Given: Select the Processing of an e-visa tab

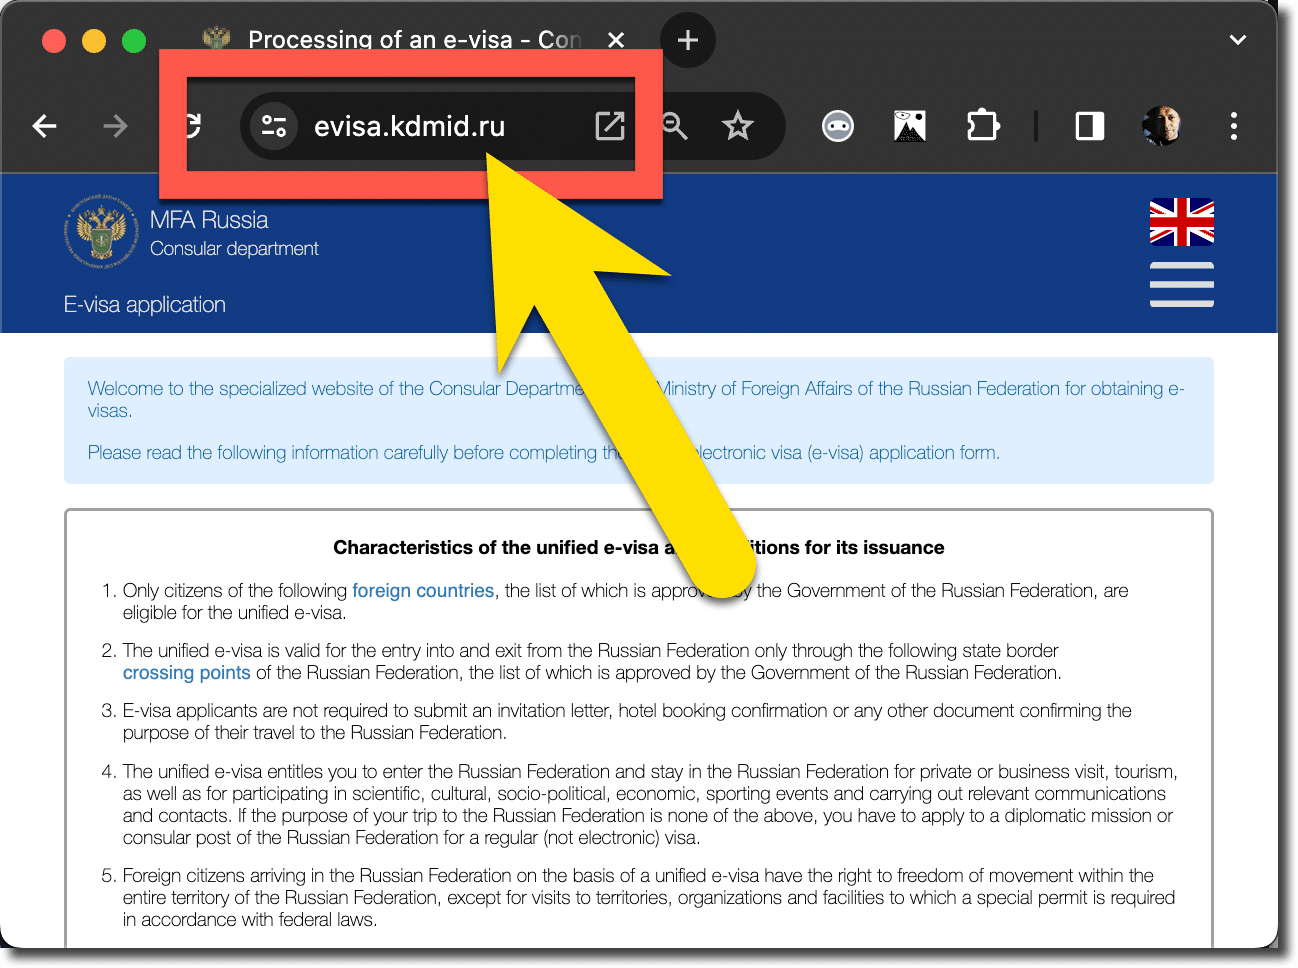Looking at the screenshot, I should tap(400, 40).
